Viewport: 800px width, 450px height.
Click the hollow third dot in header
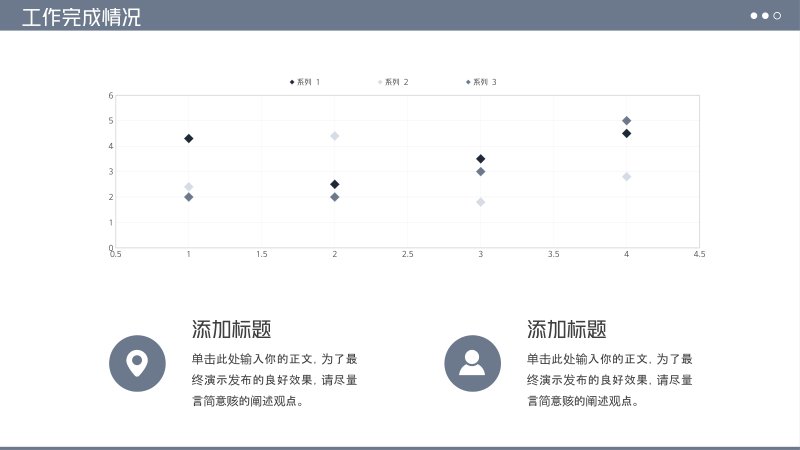pyautogui.click(x=777, y=16)
